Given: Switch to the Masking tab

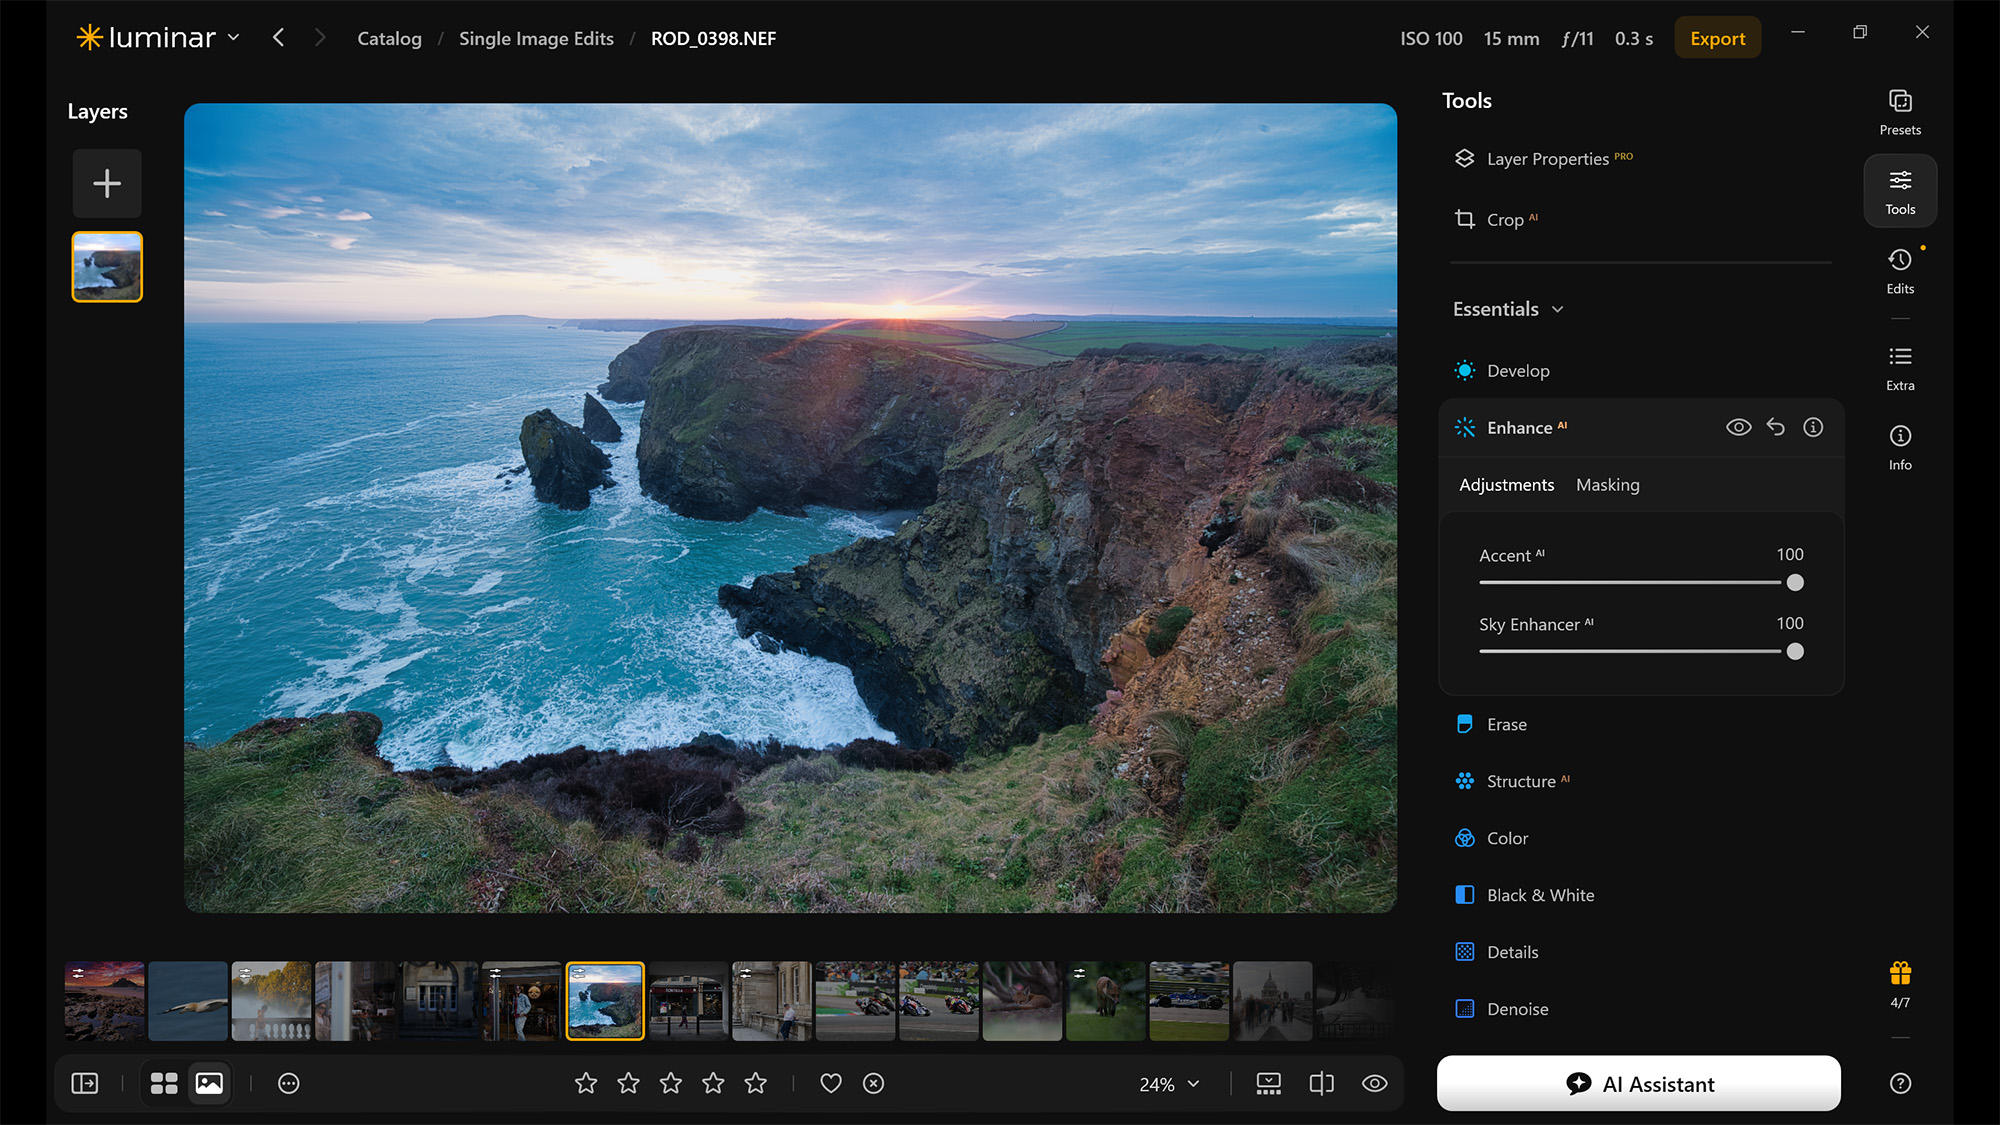Looking at the screenshot, I should [x=1607, y=485].
